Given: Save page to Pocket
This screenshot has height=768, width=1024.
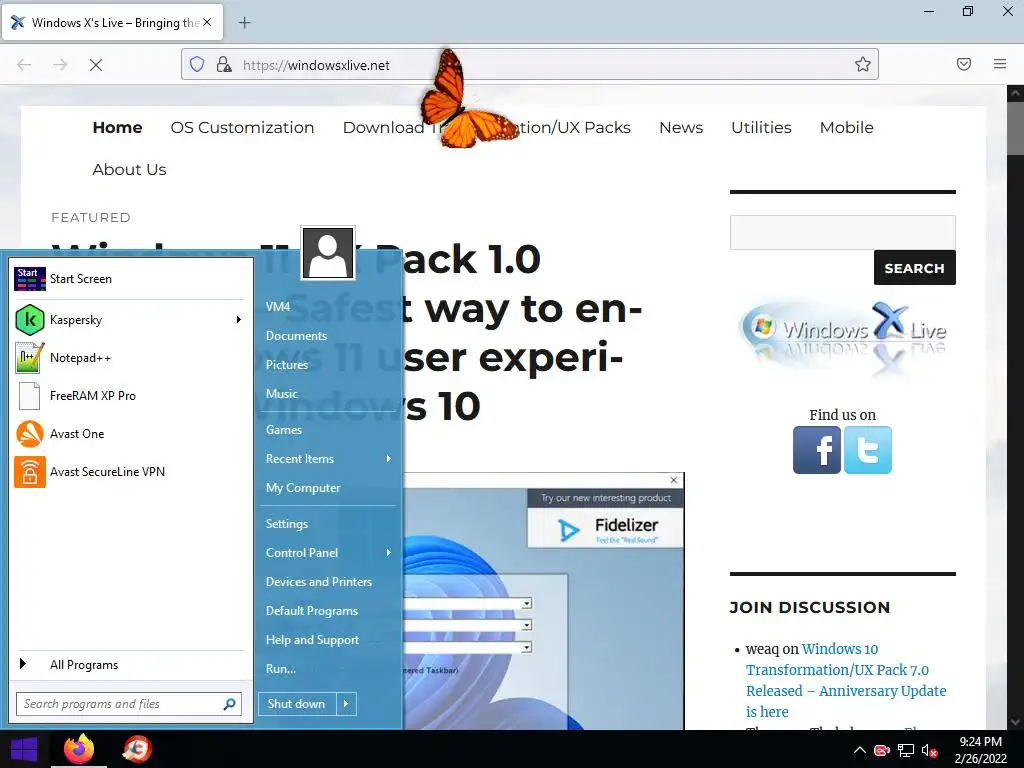Looking at the screenshot, I should tap(964, 64).
